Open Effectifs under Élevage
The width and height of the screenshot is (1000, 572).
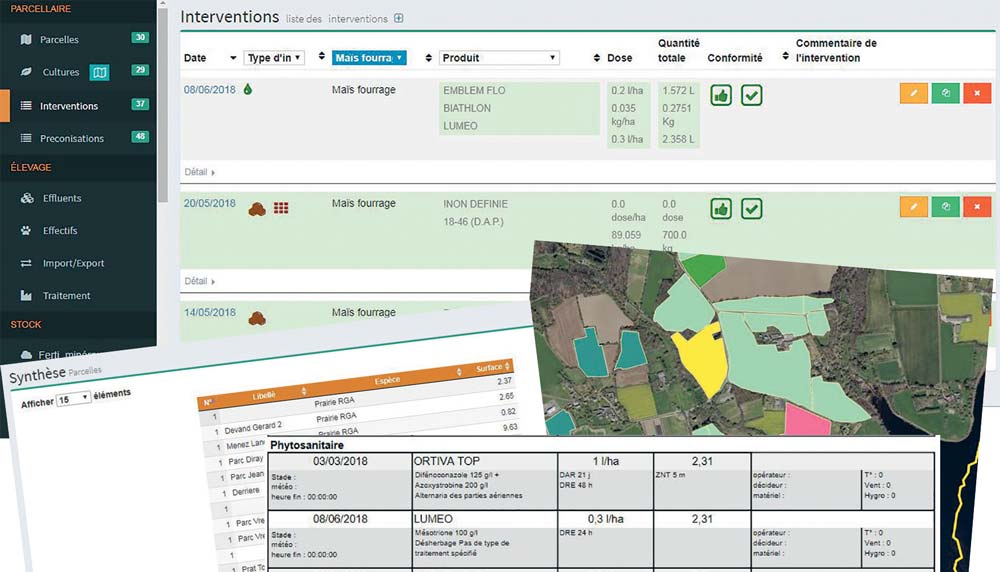[60, 231]
